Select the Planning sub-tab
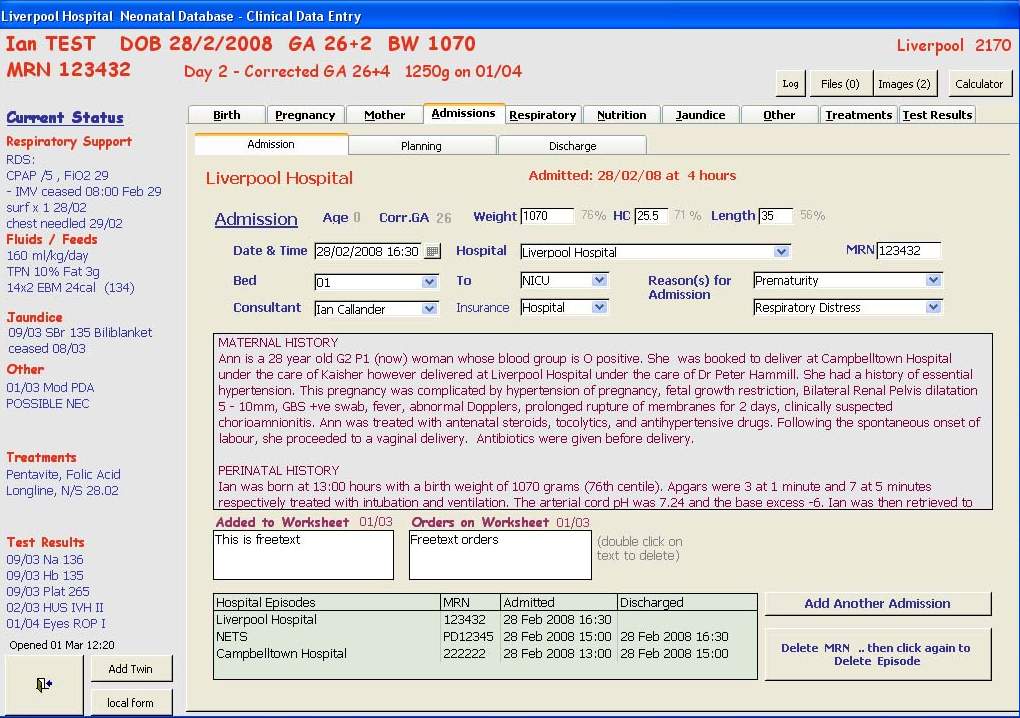The height and width of the screenshot is (718, 1020). 421,146
